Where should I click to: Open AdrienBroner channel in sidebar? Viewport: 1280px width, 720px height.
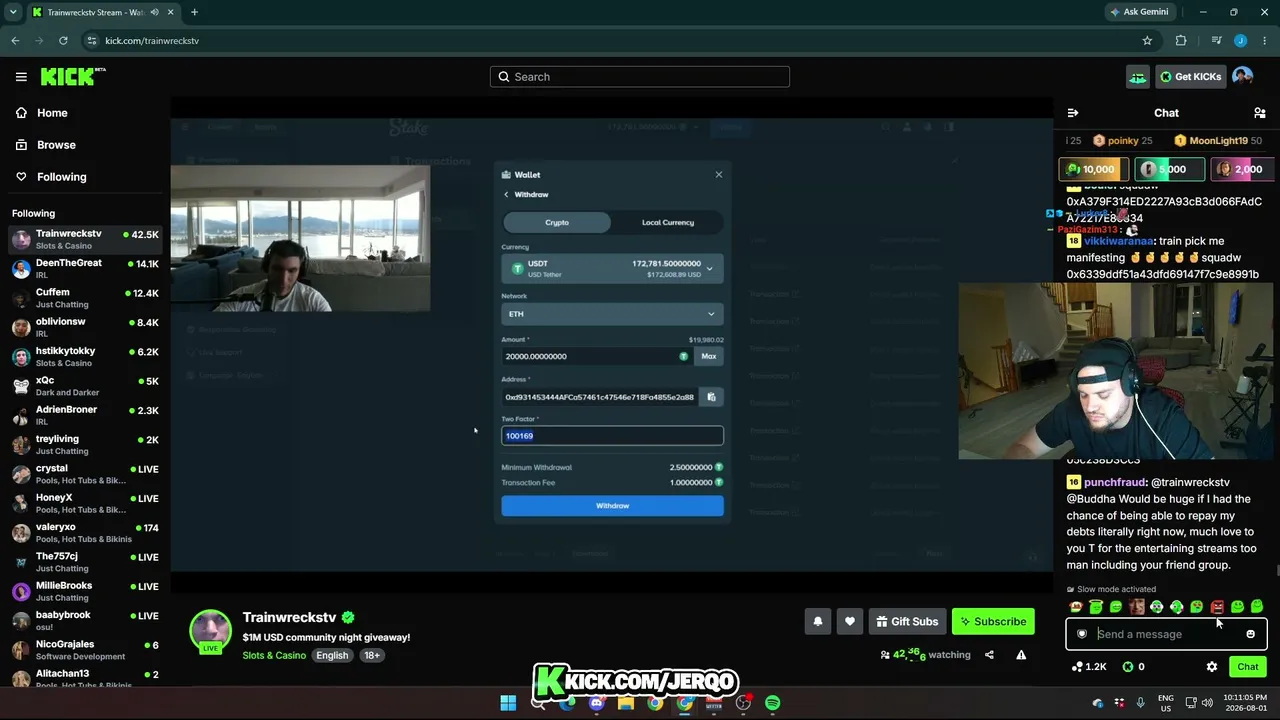pyautogui.click(x=85, y=415)
